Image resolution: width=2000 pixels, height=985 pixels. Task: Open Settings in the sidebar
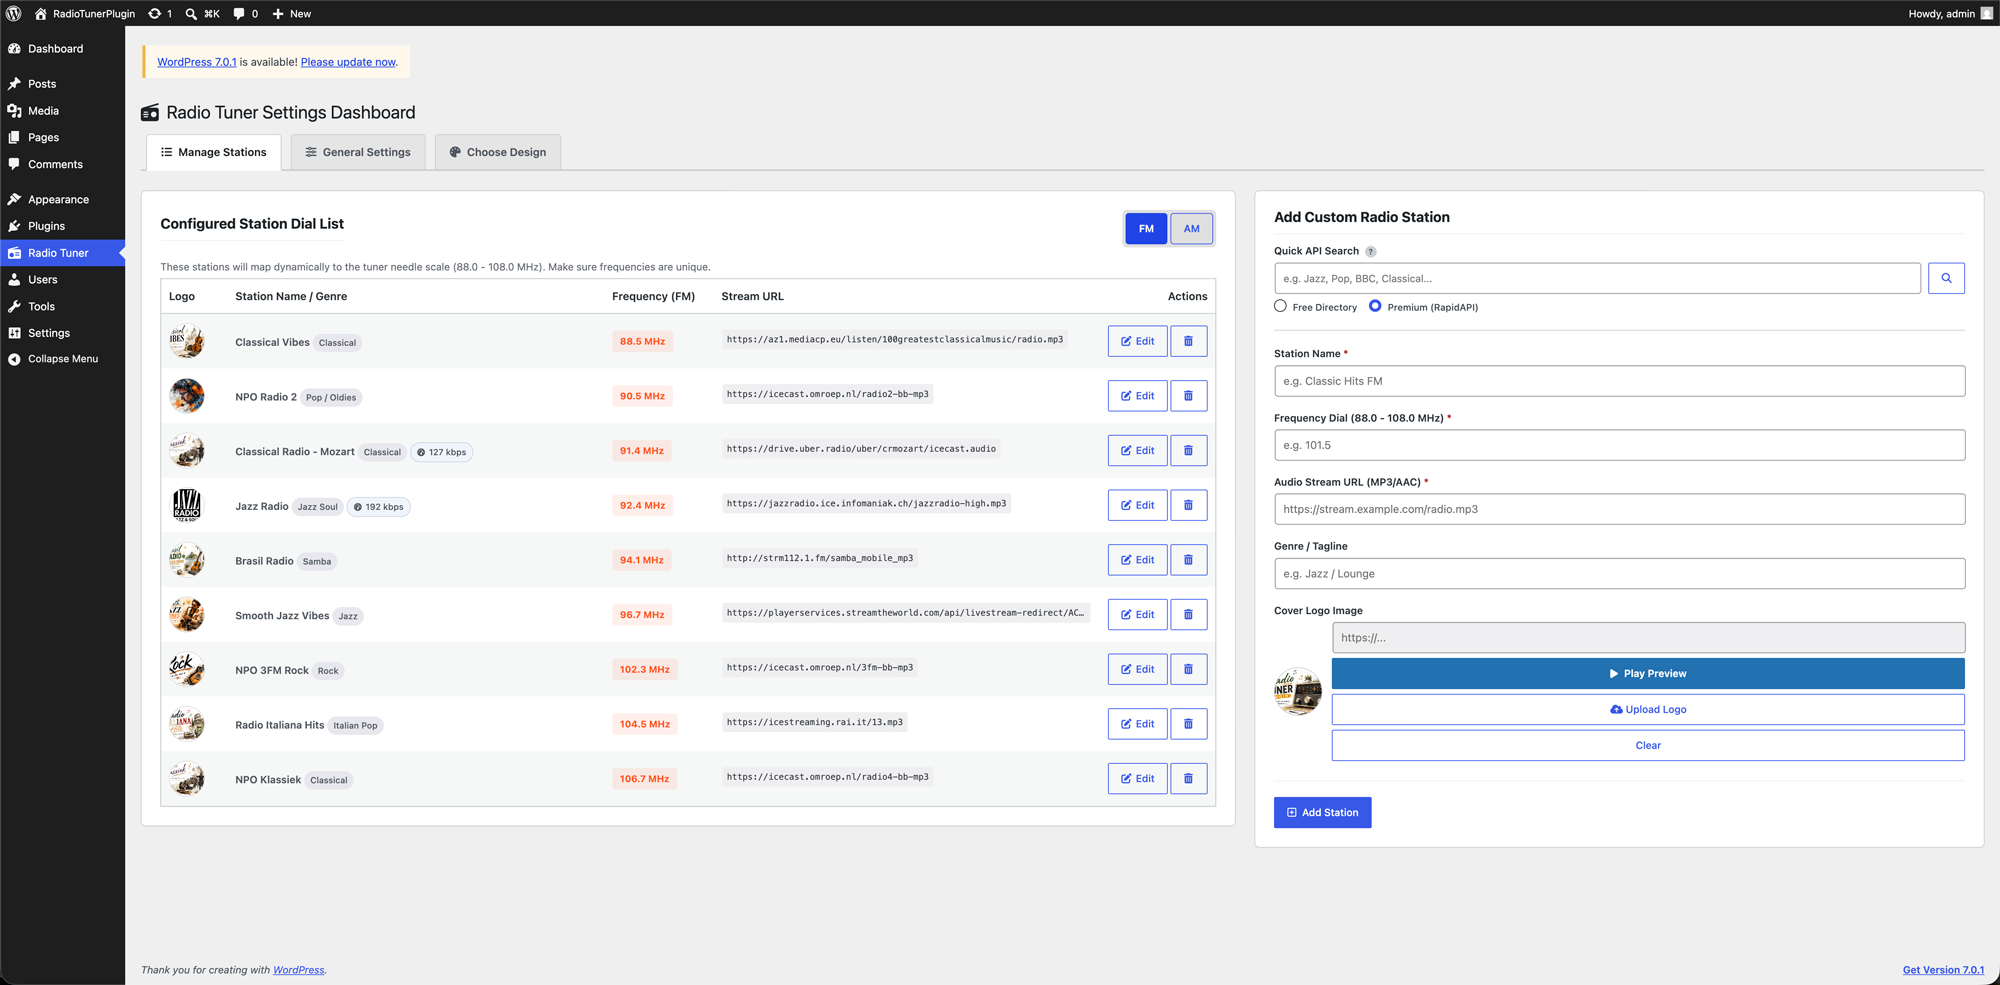[x=62, y=333]
